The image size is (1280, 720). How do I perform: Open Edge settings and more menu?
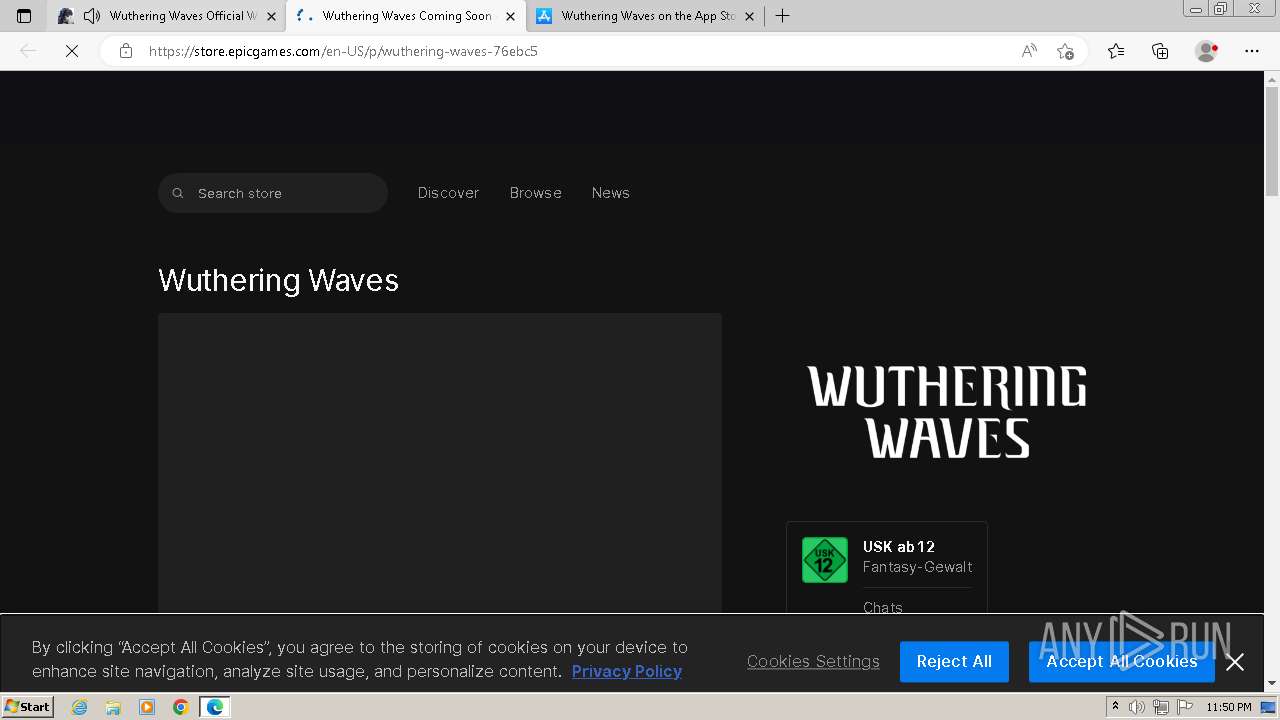[1252, 51]
